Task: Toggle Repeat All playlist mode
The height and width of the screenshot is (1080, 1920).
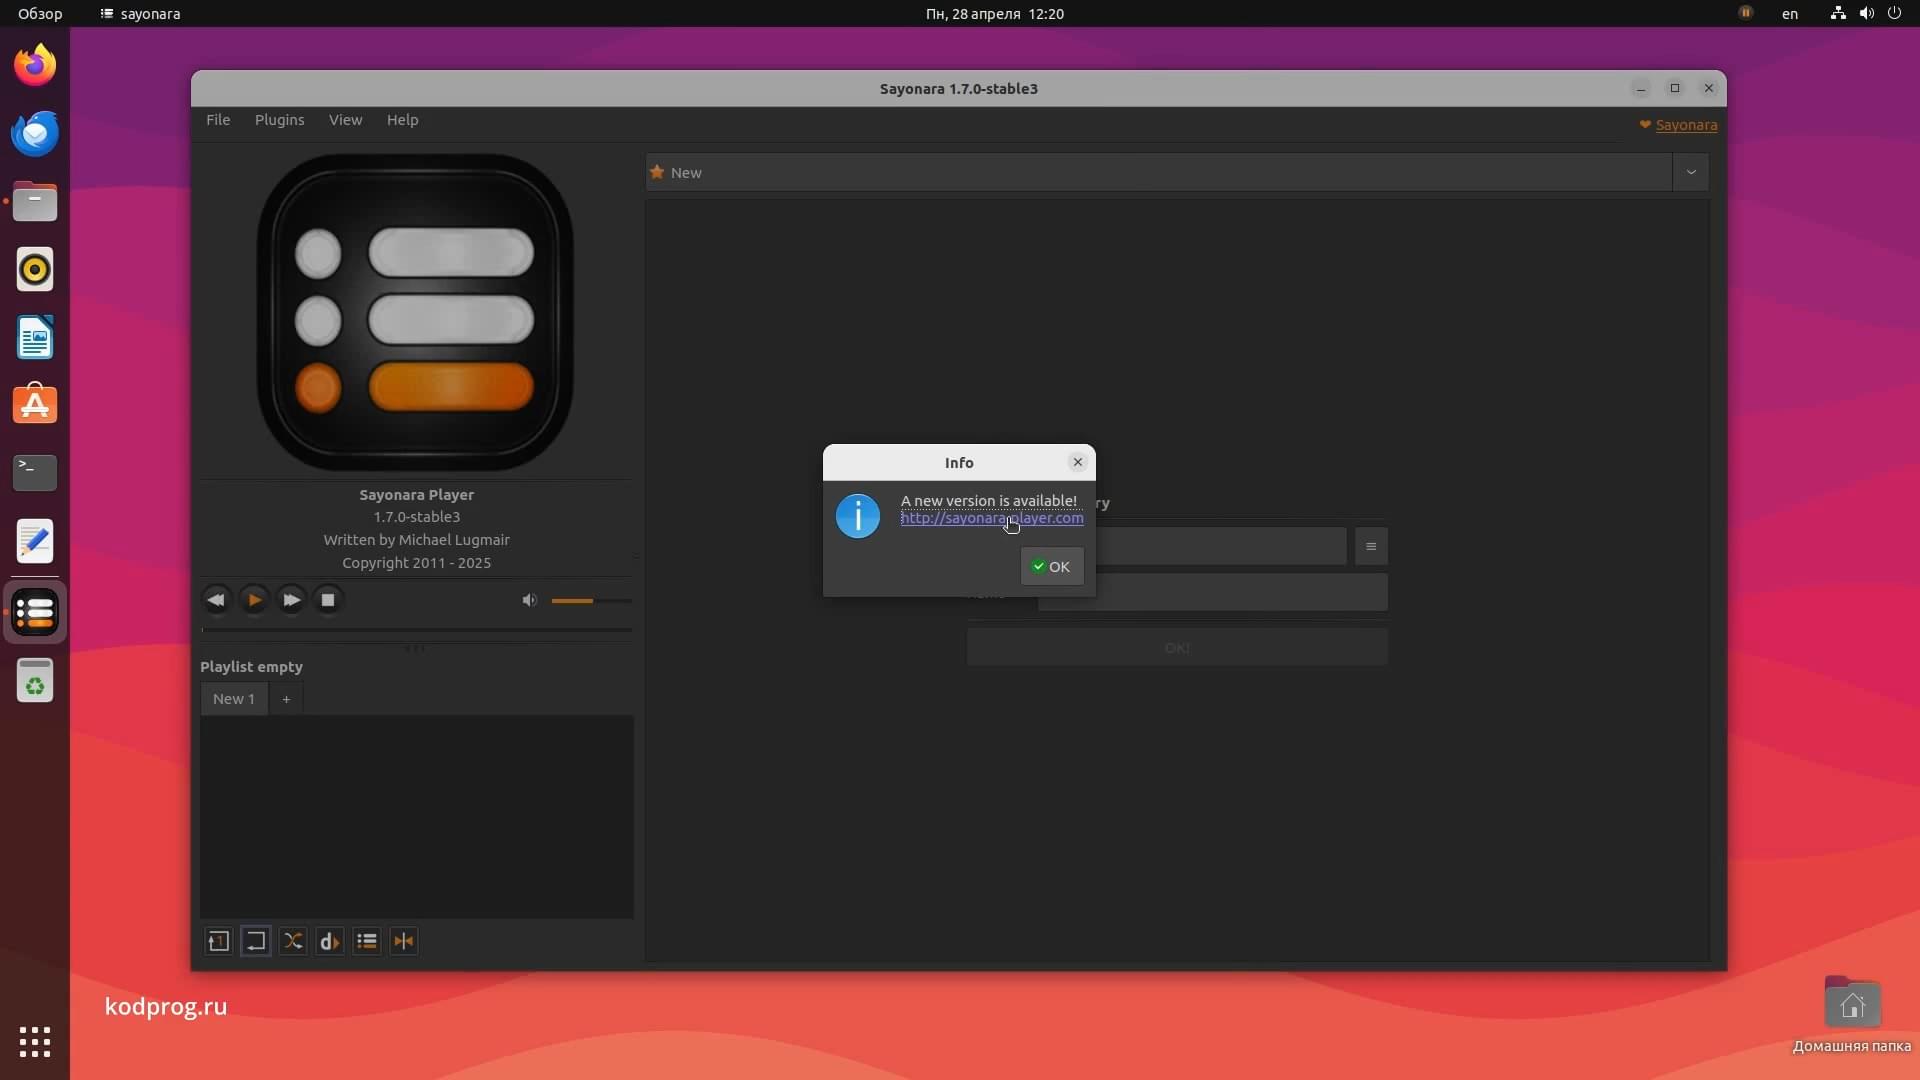Action: (x=255, y=941)
